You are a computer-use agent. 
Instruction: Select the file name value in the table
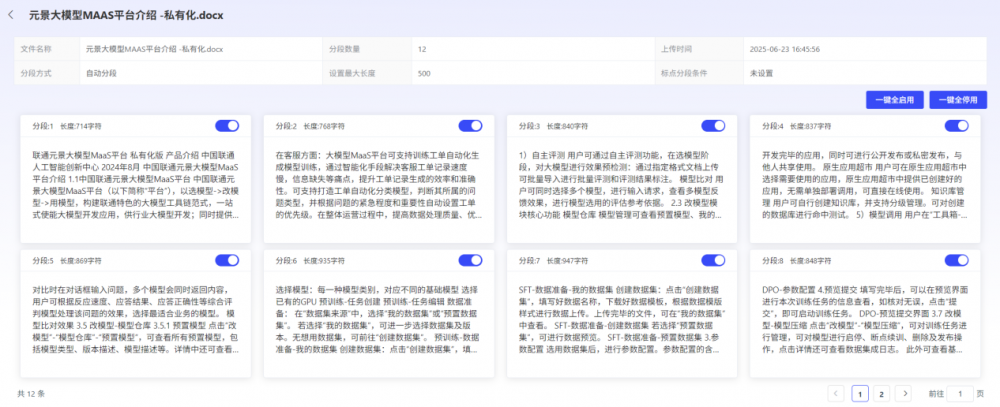[x=154, y=49]
